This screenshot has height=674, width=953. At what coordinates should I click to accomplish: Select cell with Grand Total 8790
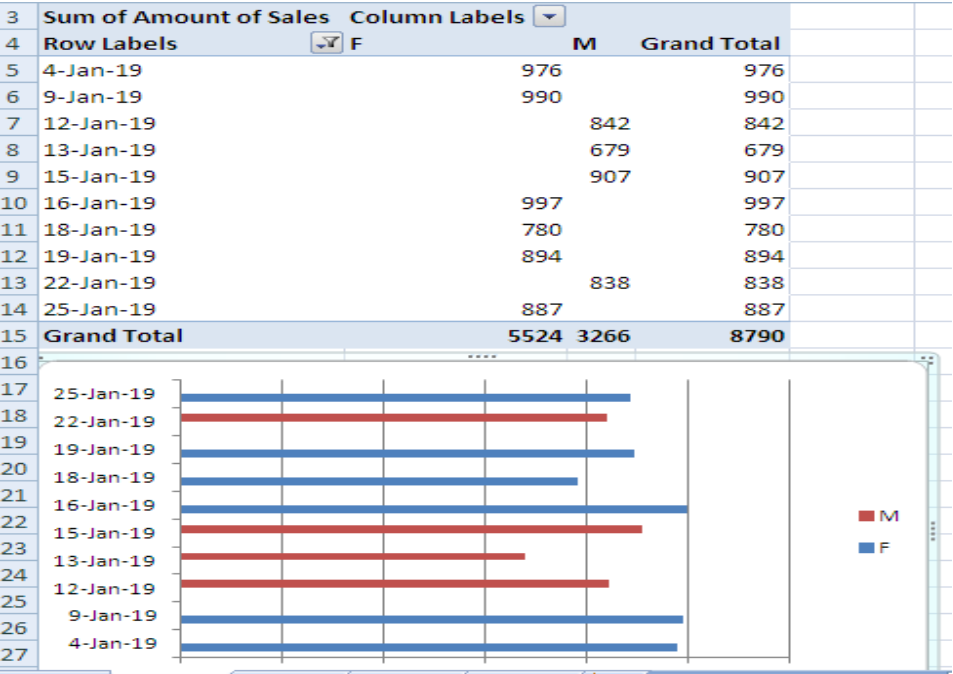712,335
